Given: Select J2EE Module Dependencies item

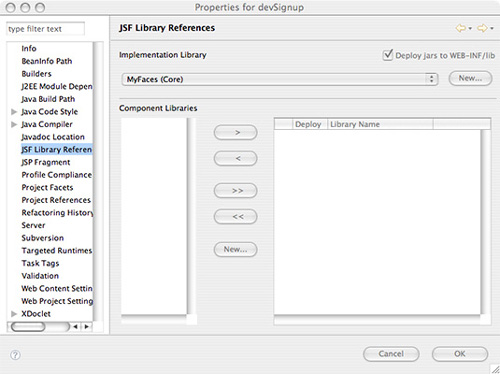Looking at the screenshot, I should (57, 86).
